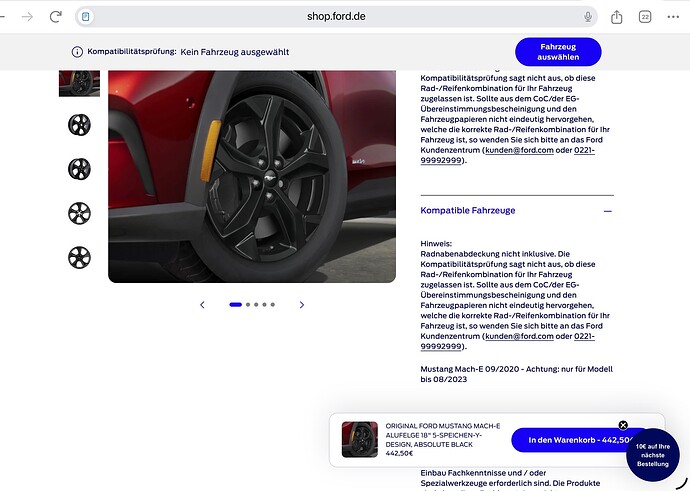Open the reader/page icon in address bar

[x=86, y=17]
